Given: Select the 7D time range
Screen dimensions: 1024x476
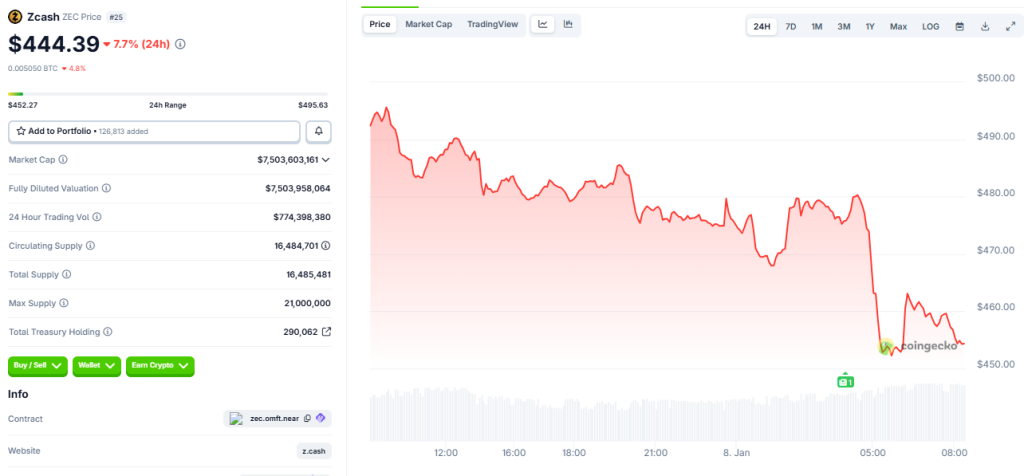Looking at the screenshot, I should point(790,26).
